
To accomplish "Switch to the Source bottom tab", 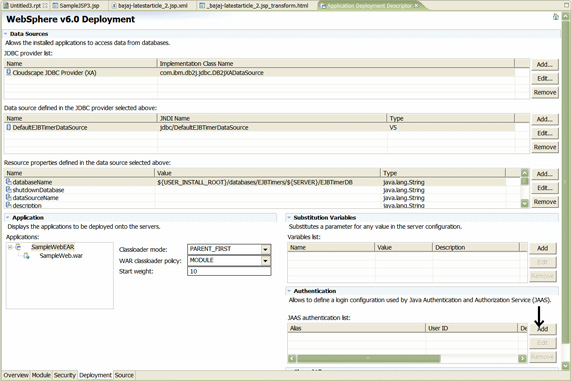I will click(124, 375).
